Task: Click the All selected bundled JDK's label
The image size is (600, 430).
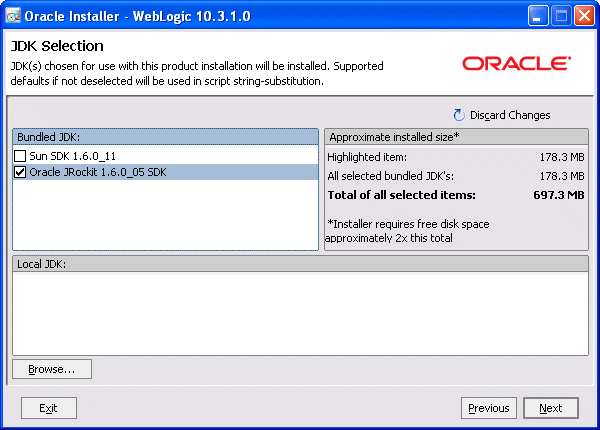Action: point(390,176)
